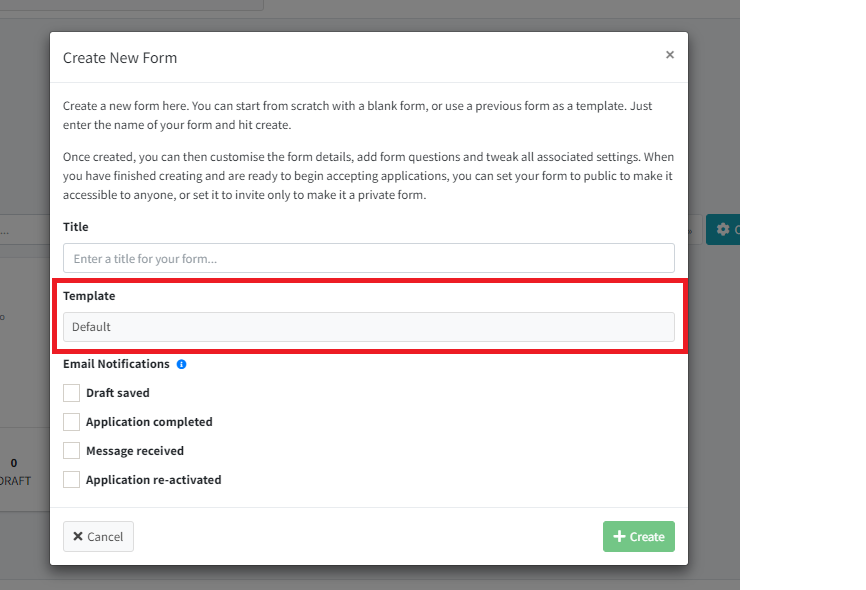Screen dimensions: 866x590
Task: Click the 'Application re-activated' label text
Action: pyautogui.click(x=154, y=480)
